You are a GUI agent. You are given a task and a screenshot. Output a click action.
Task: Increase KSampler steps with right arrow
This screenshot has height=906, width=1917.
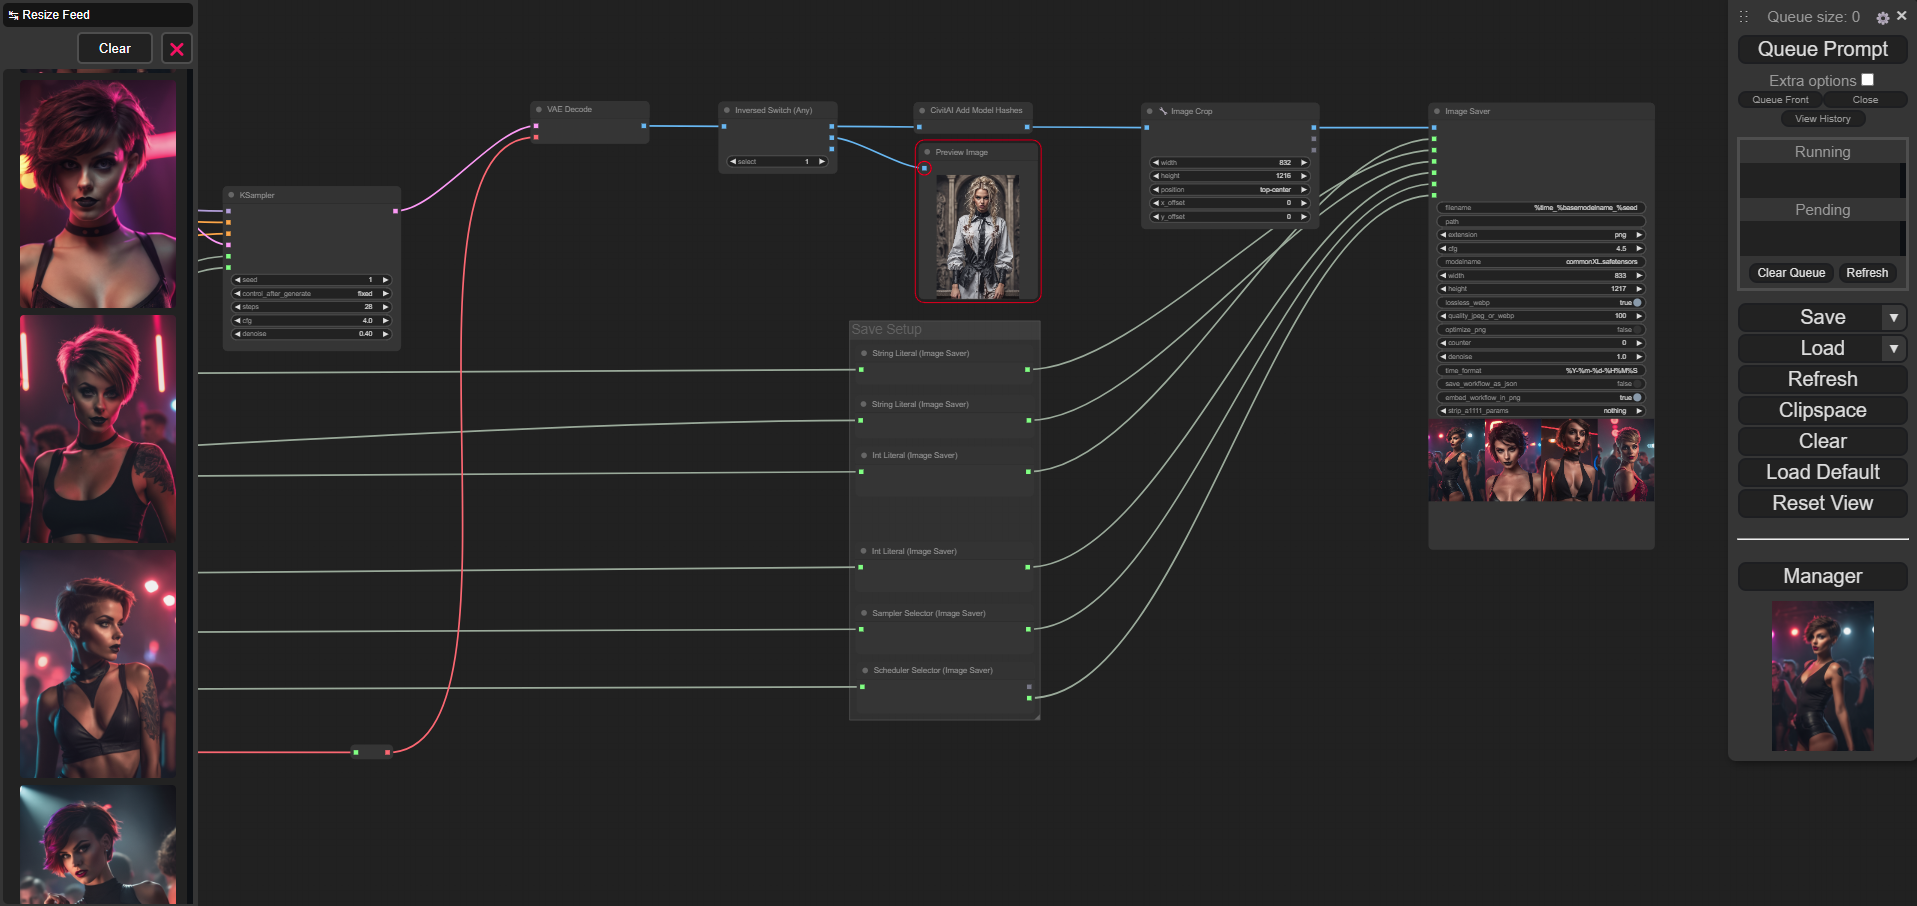(386, 307)
